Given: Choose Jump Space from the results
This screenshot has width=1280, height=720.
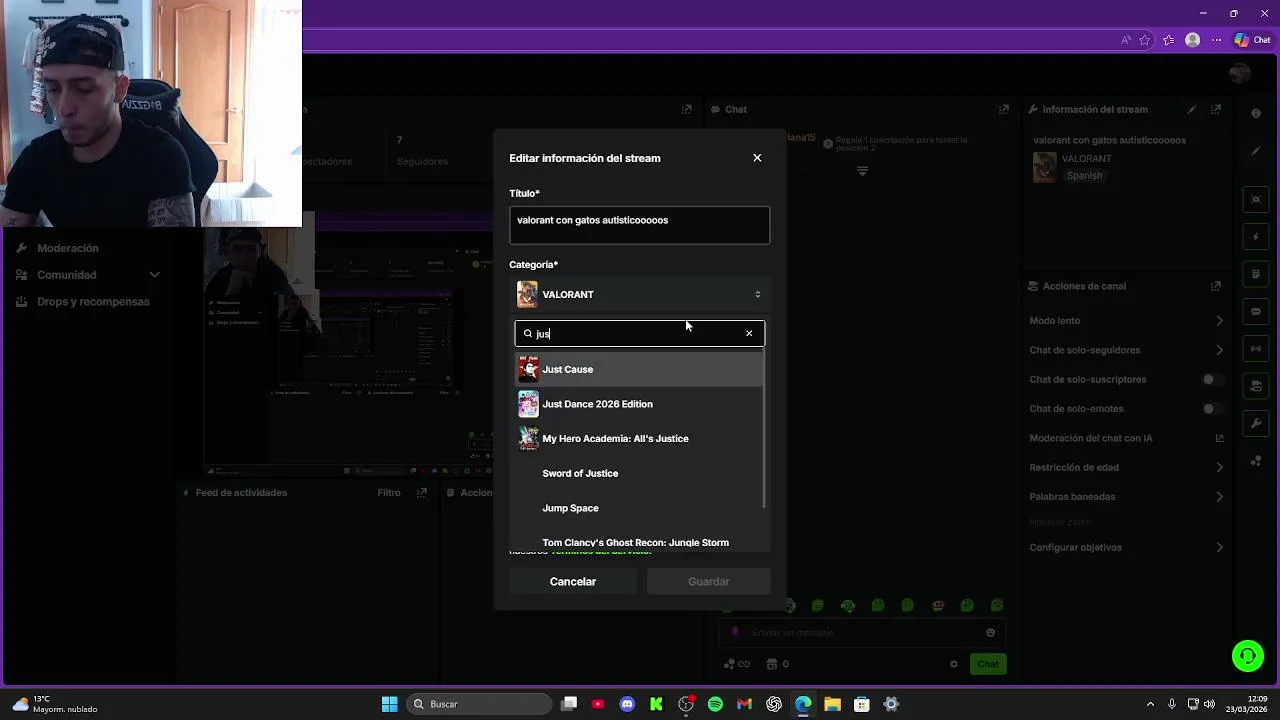Looking at the screenshot, I should [639, 508].
